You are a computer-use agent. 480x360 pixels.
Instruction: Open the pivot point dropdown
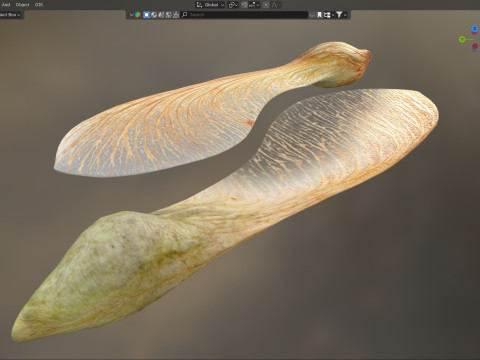coord(233,5)
